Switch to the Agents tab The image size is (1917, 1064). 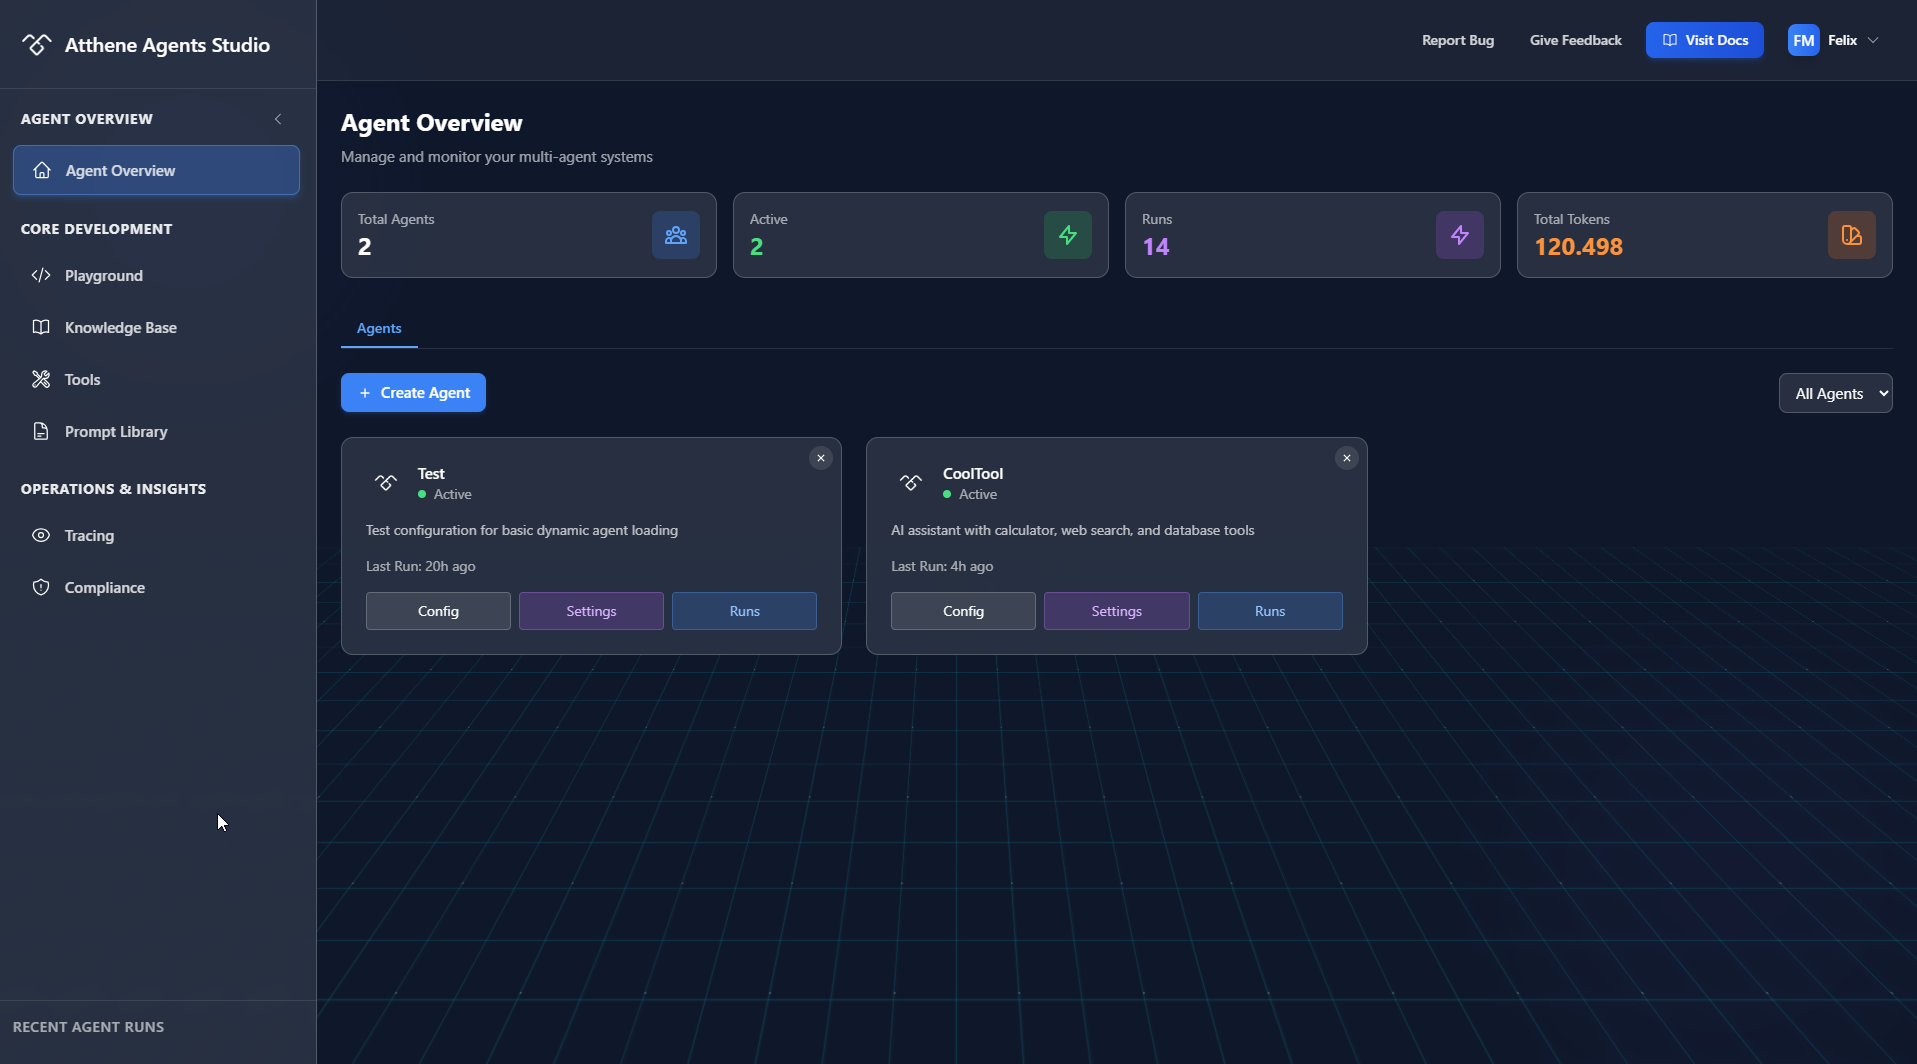379,328
